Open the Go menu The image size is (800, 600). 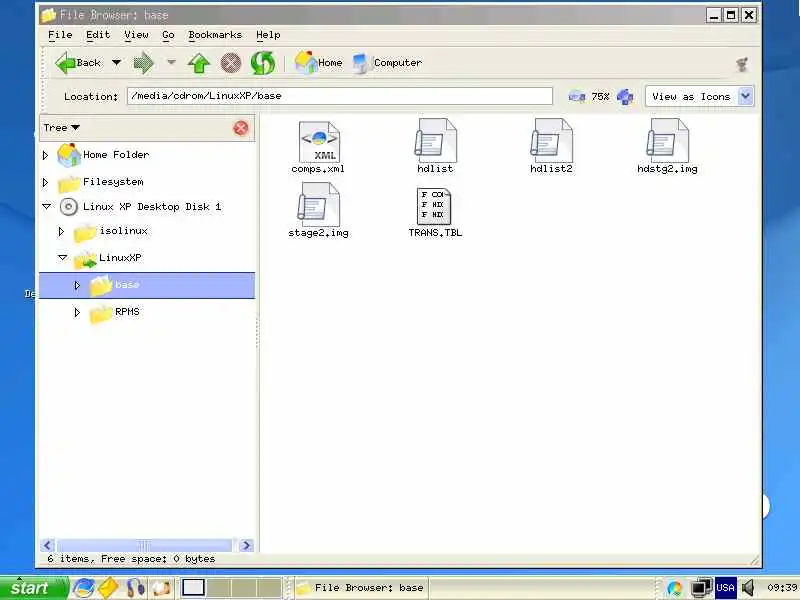(168, 35)
